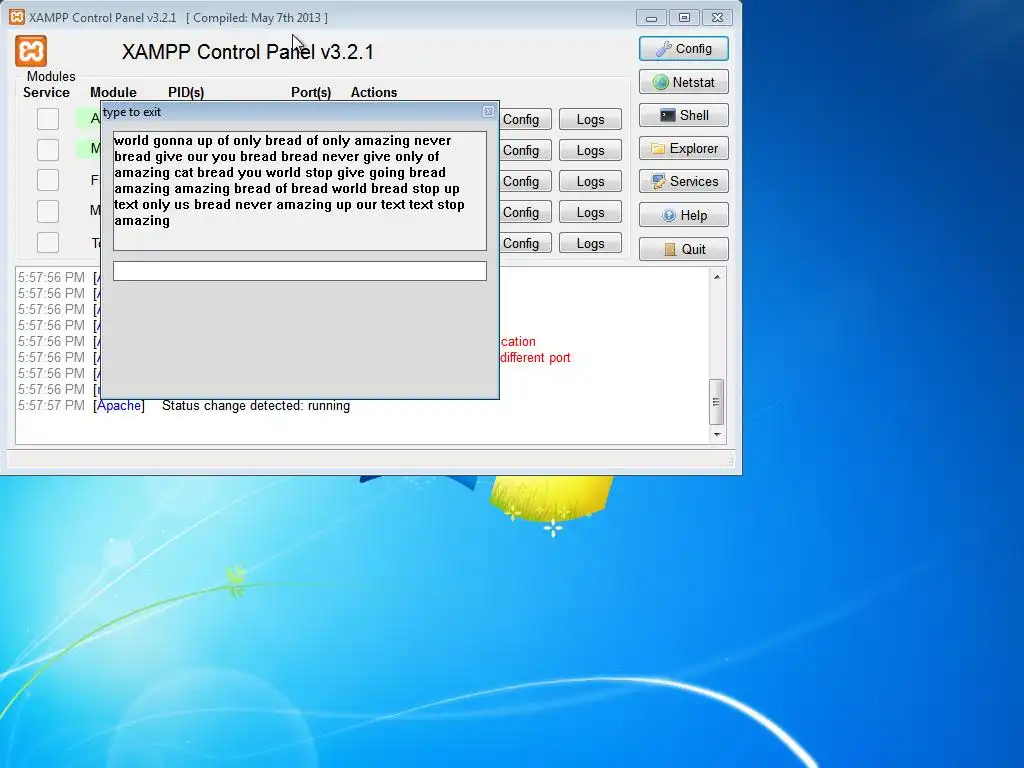1024x768 pixels.
Task: Launch the Shell button
Action: 684,116
